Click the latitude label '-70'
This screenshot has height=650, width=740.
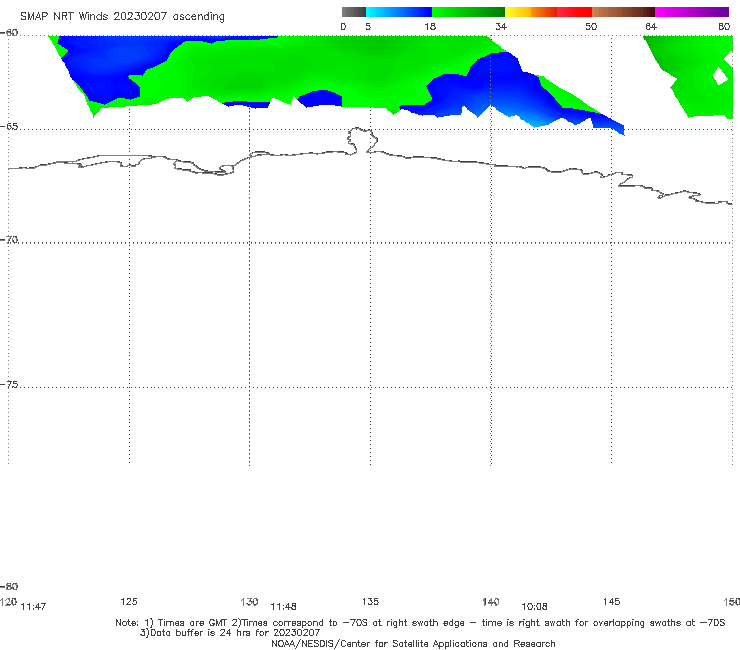pyautogui.click(x=9, y=240)
